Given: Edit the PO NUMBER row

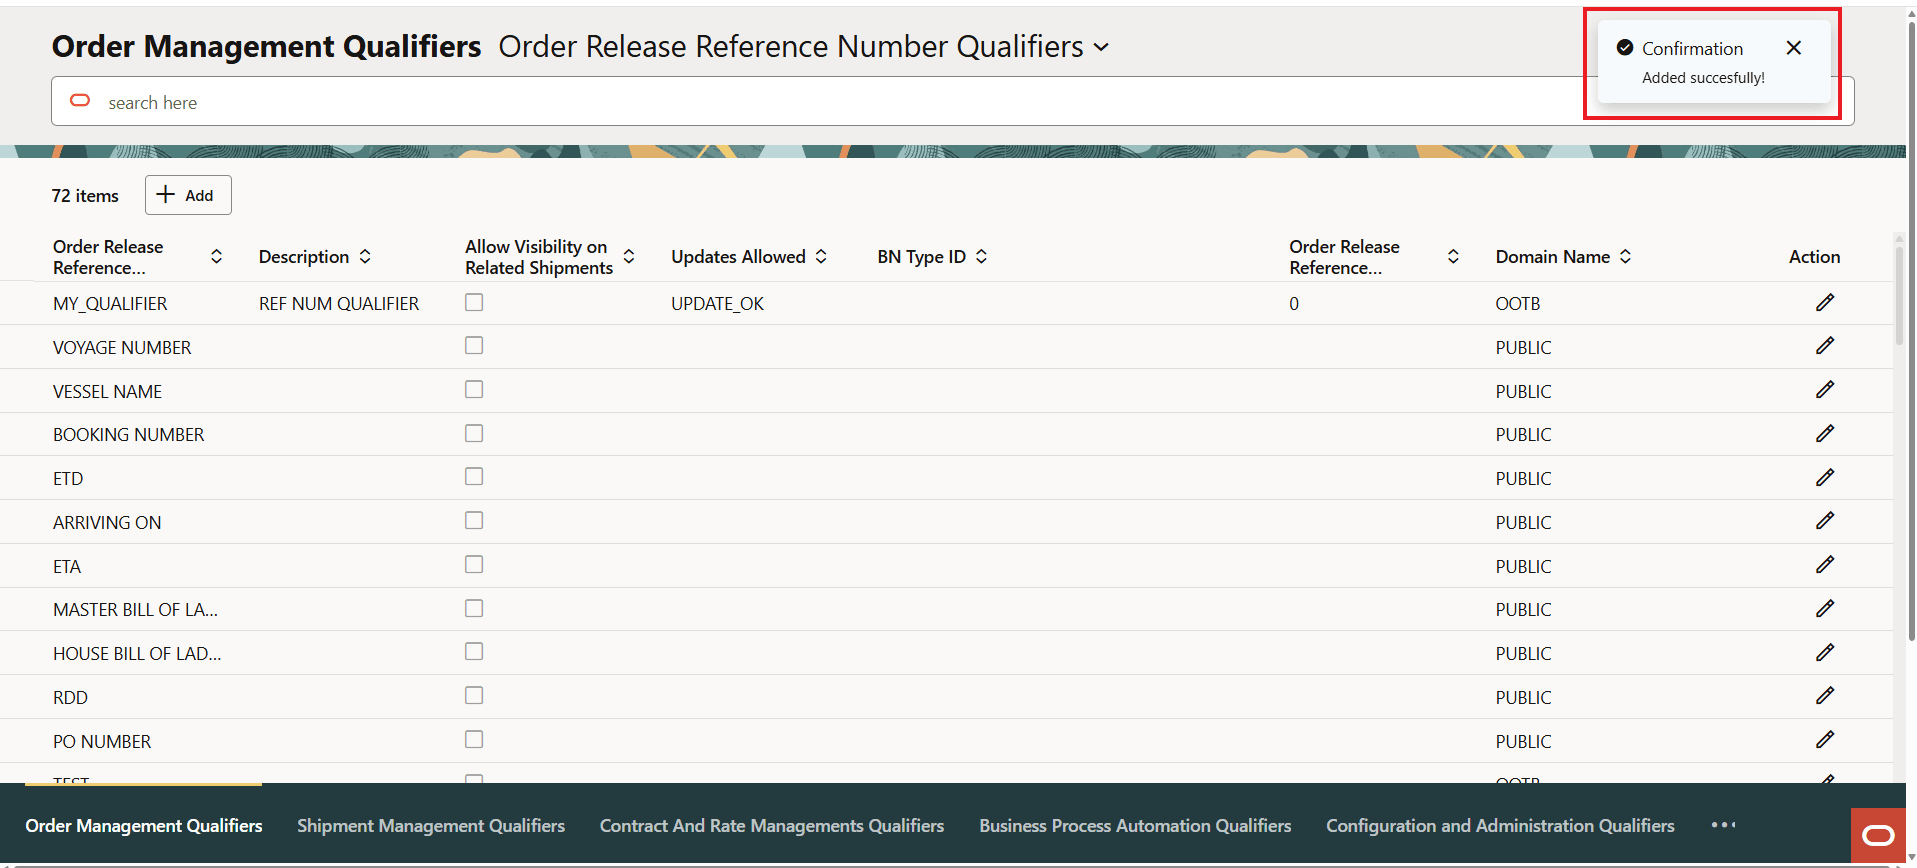Looking at the screenshot, I should [1824, 740].
